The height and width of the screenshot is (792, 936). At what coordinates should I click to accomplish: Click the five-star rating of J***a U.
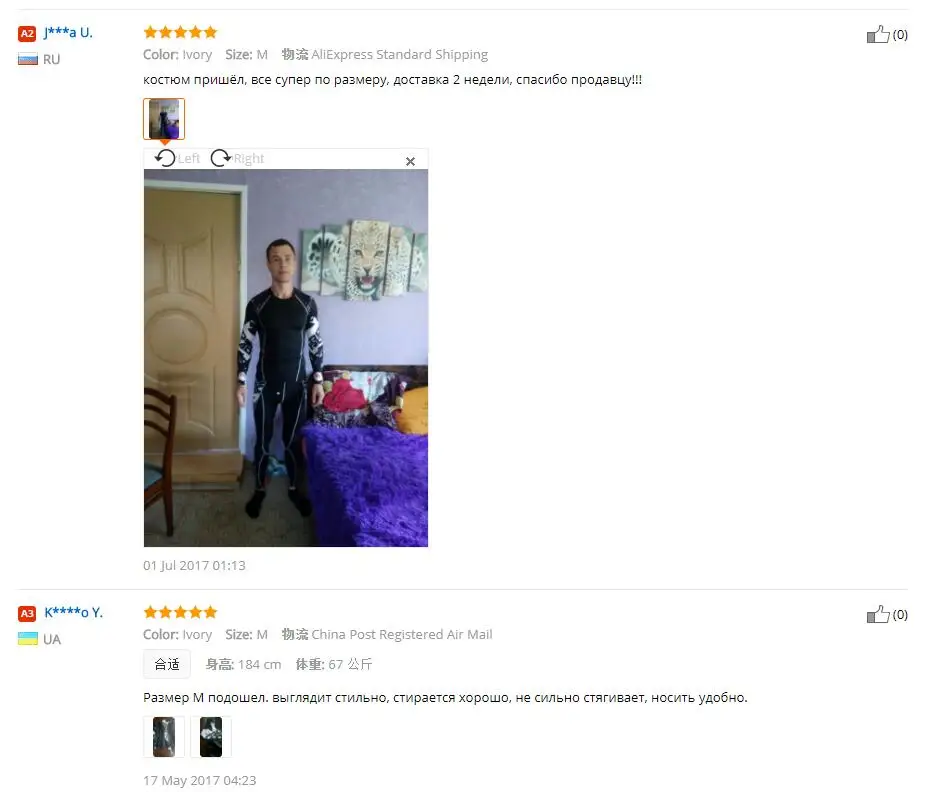[x=180, y=32]
